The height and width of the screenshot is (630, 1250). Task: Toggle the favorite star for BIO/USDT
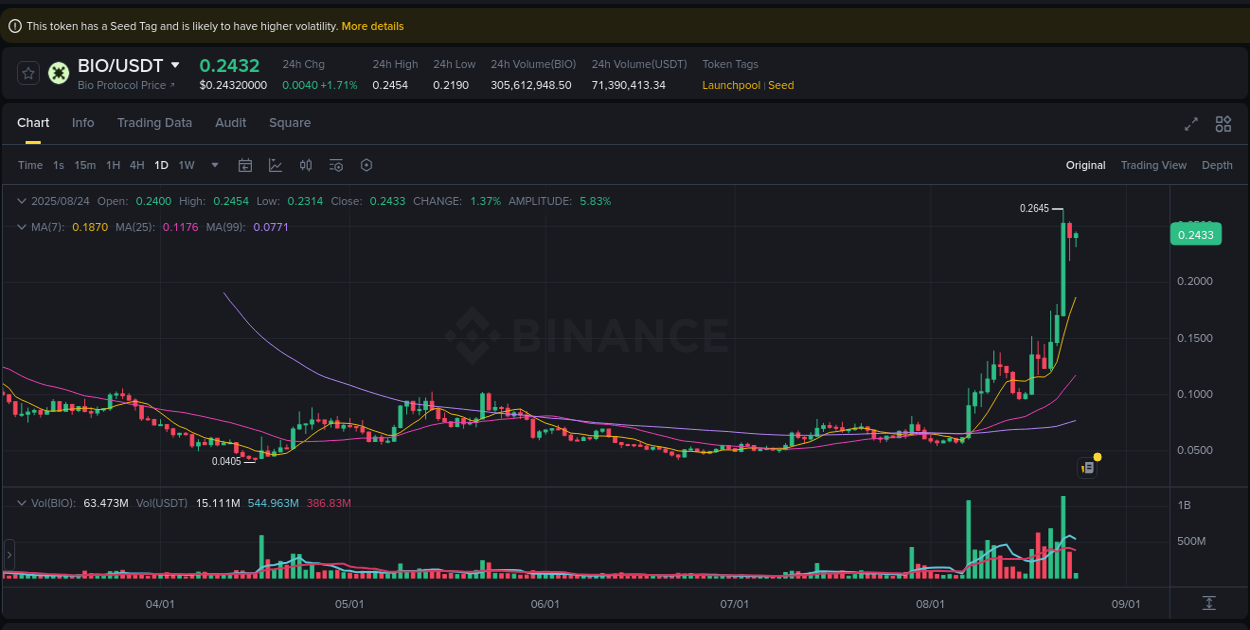point(27,72)
